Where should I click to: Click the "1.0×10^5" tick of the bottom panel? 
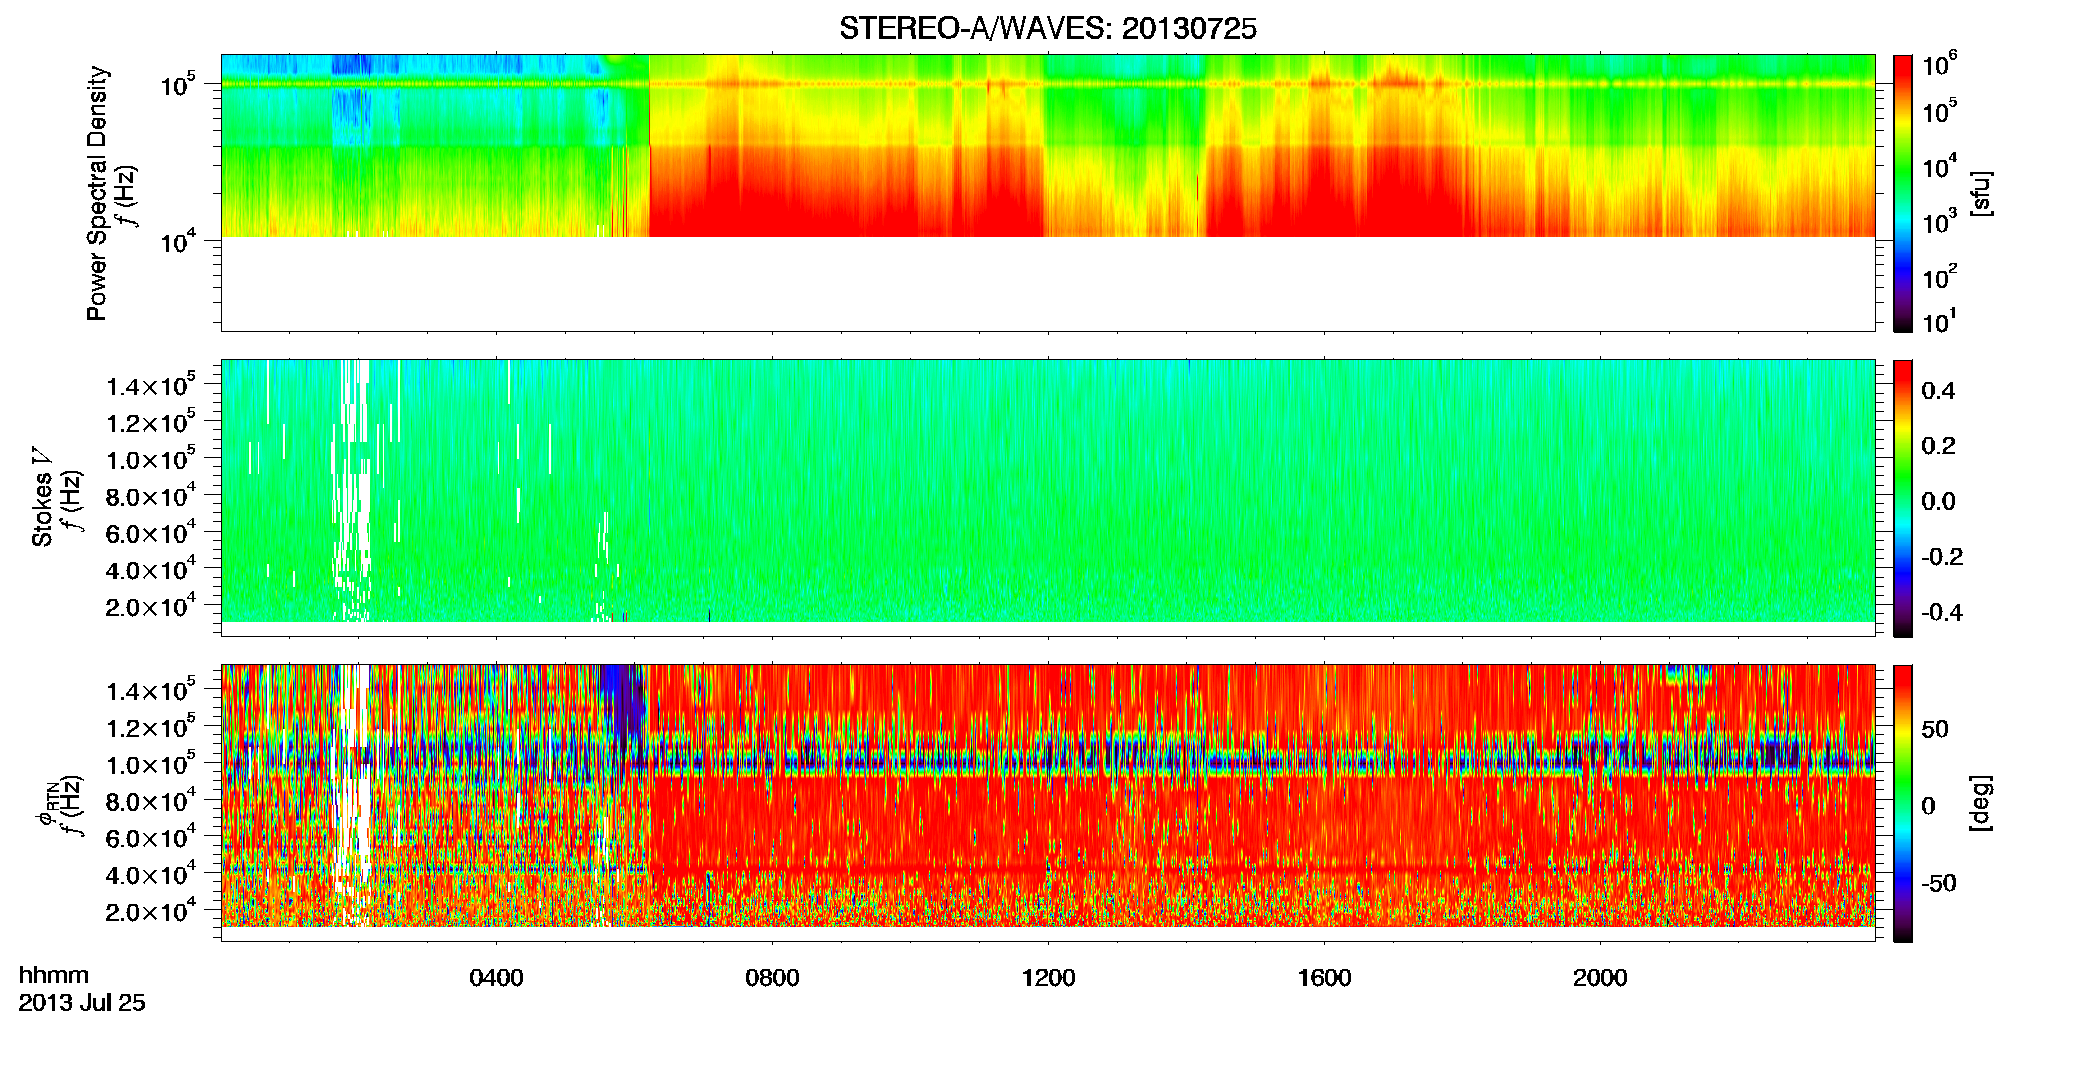coord(151,764)
